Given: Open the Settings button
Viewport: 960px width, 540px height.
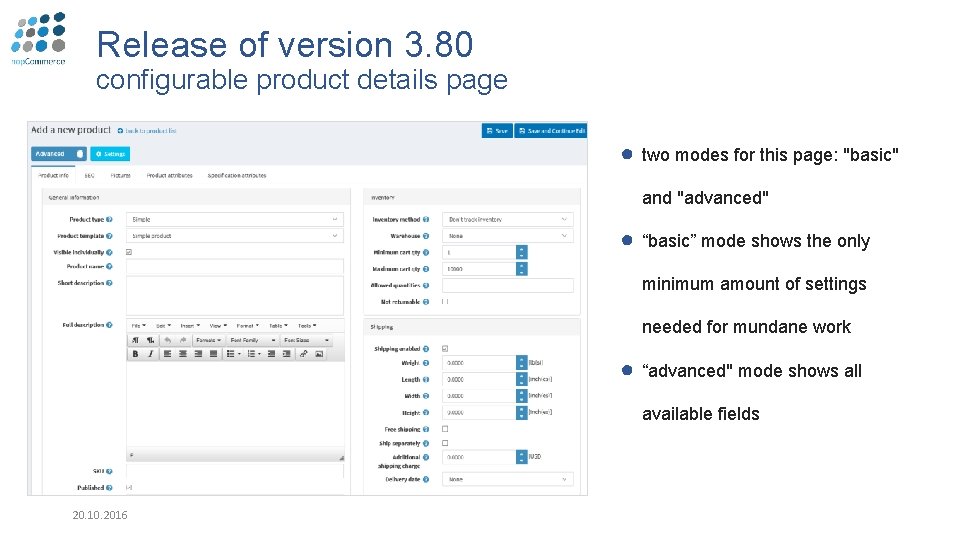Looking at the screenshot, I should coord(110,154).
